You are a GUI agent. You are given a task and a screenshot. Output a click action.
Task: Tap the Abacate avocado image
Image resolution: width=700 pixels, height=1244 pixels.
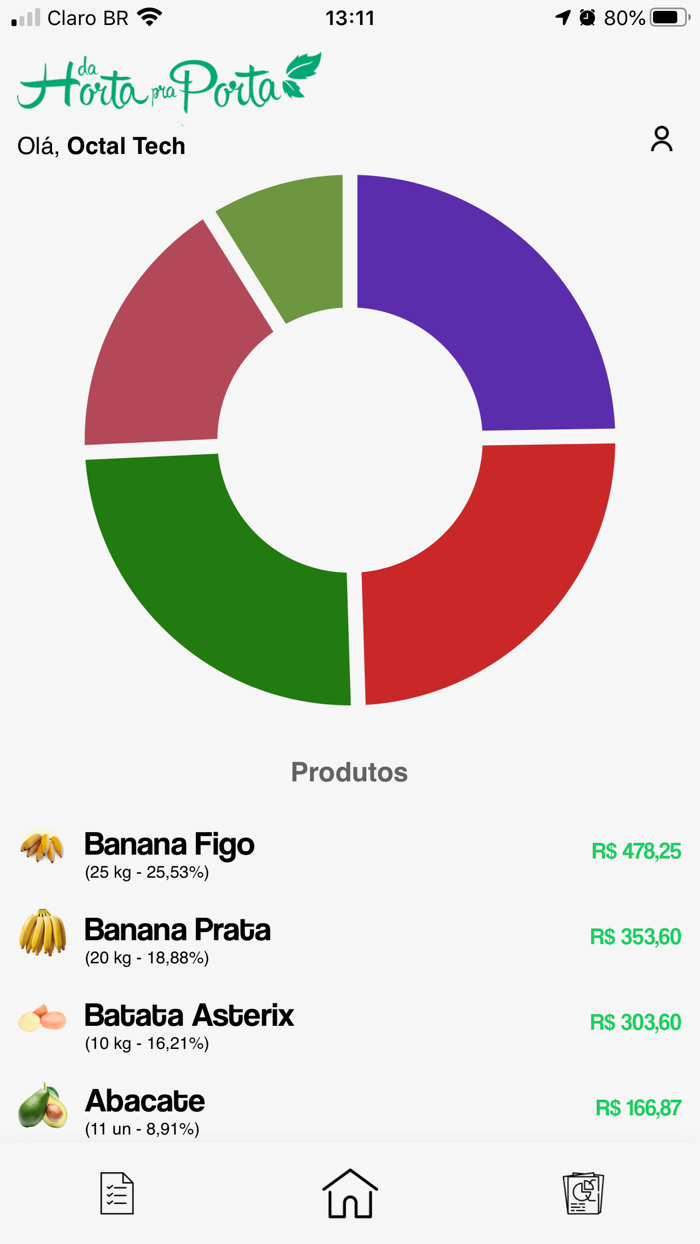[x=42, y=1106]
